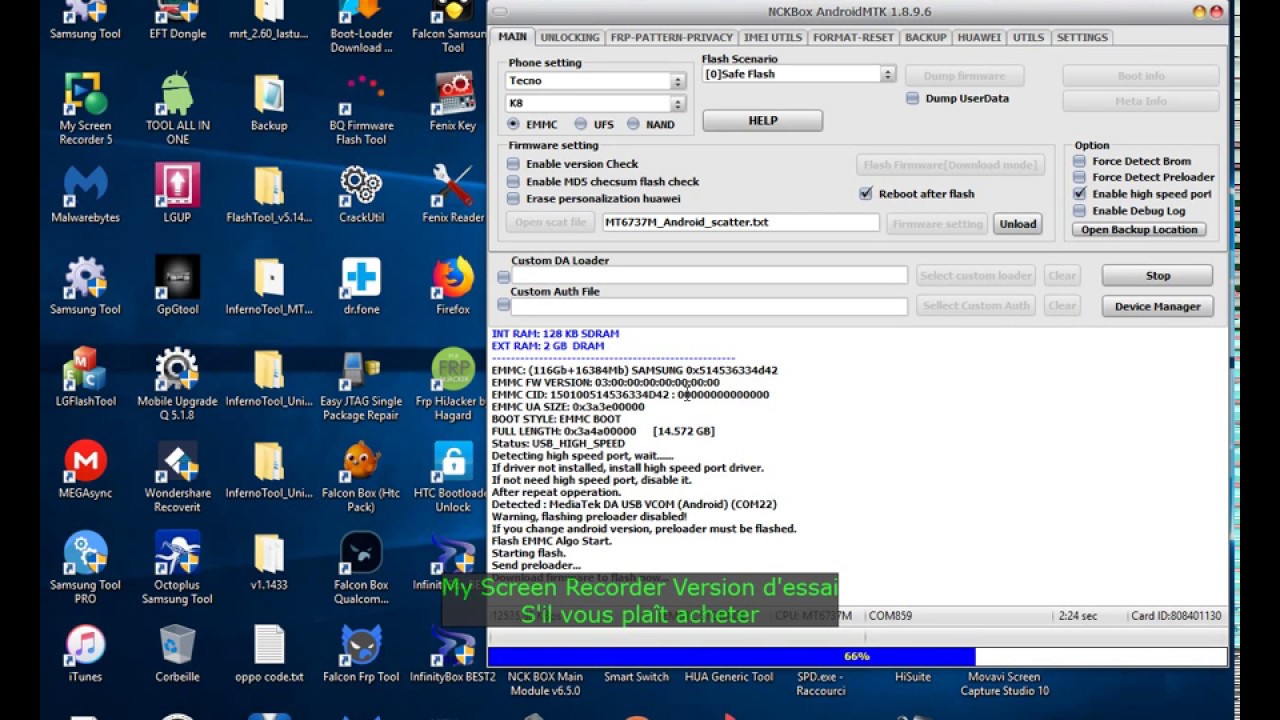
Task: Switch to BACKUP tab
Action: click(x=925, y=37)
